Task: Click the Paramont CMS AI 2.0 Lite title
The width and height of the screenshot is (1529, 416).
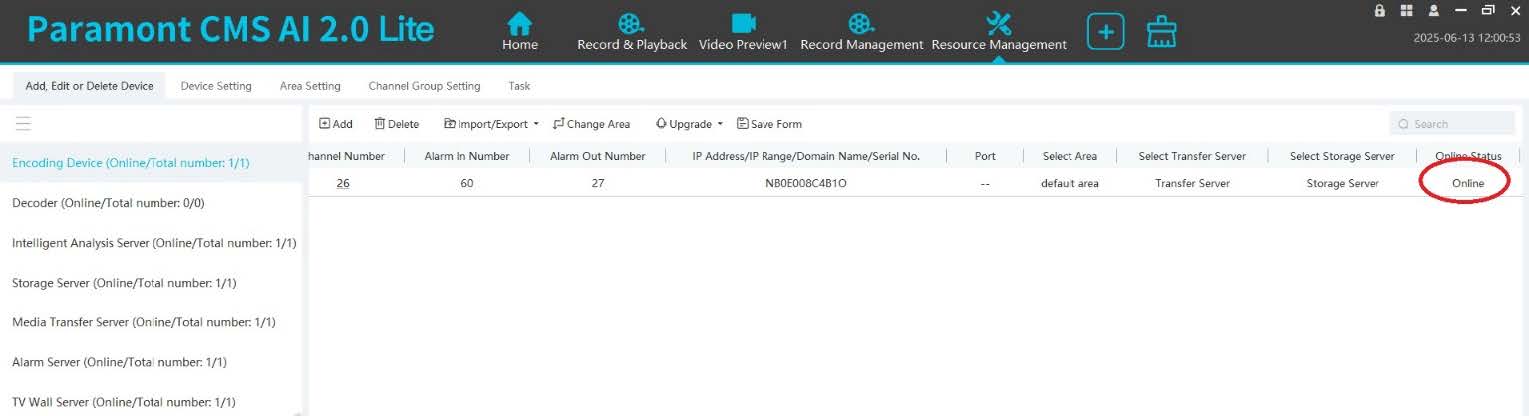Action: click(231, 30)
